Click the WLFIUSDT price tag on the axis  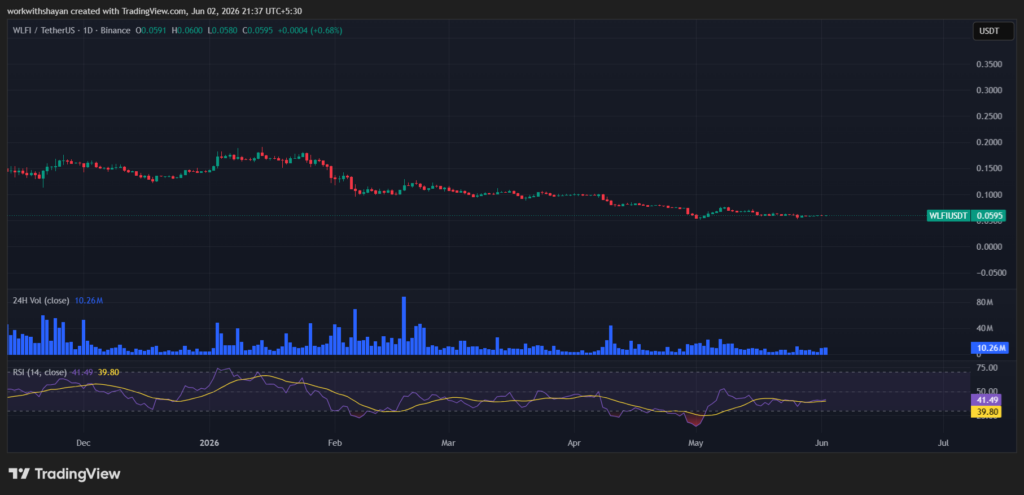point(949,216)
